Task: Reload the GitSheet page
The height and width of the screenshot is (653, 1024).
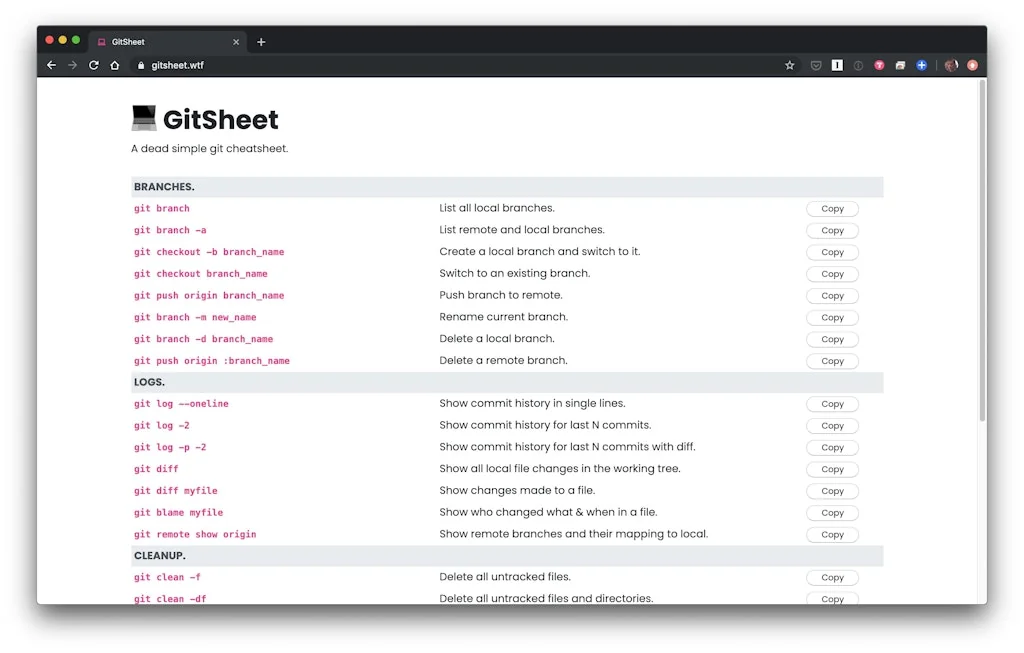Action: [x=93, y=64]
